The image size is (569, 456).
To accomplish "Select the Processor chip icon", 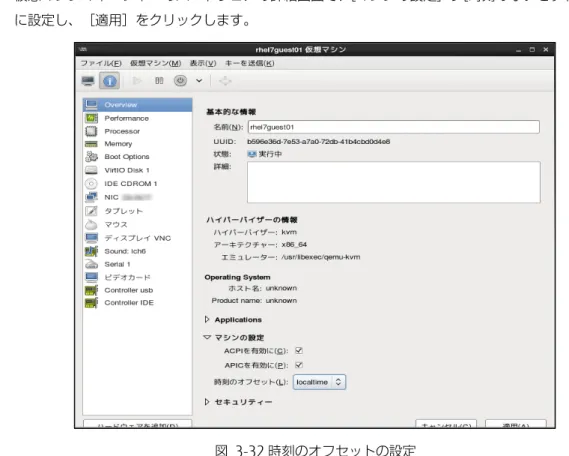I will [x=91, y=131].
